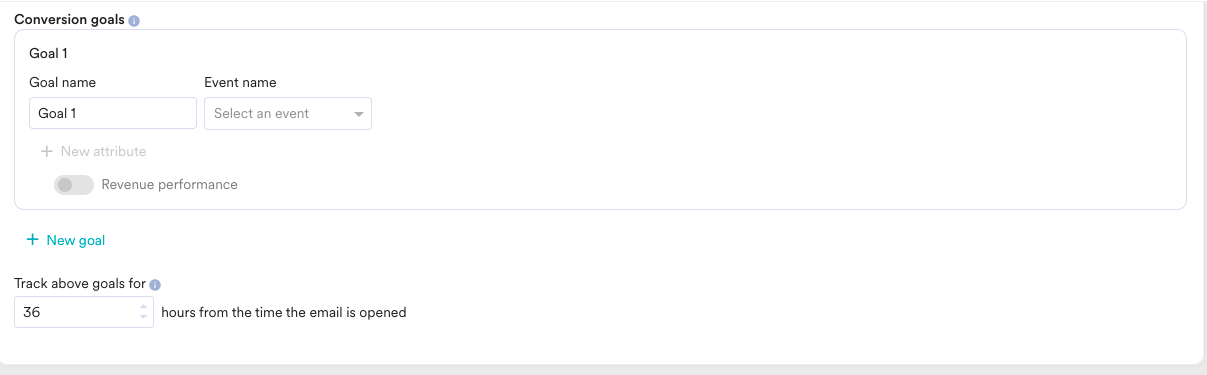Click the New attribute button text
This screenshot has height=375, width=1207.
point(103,152)
